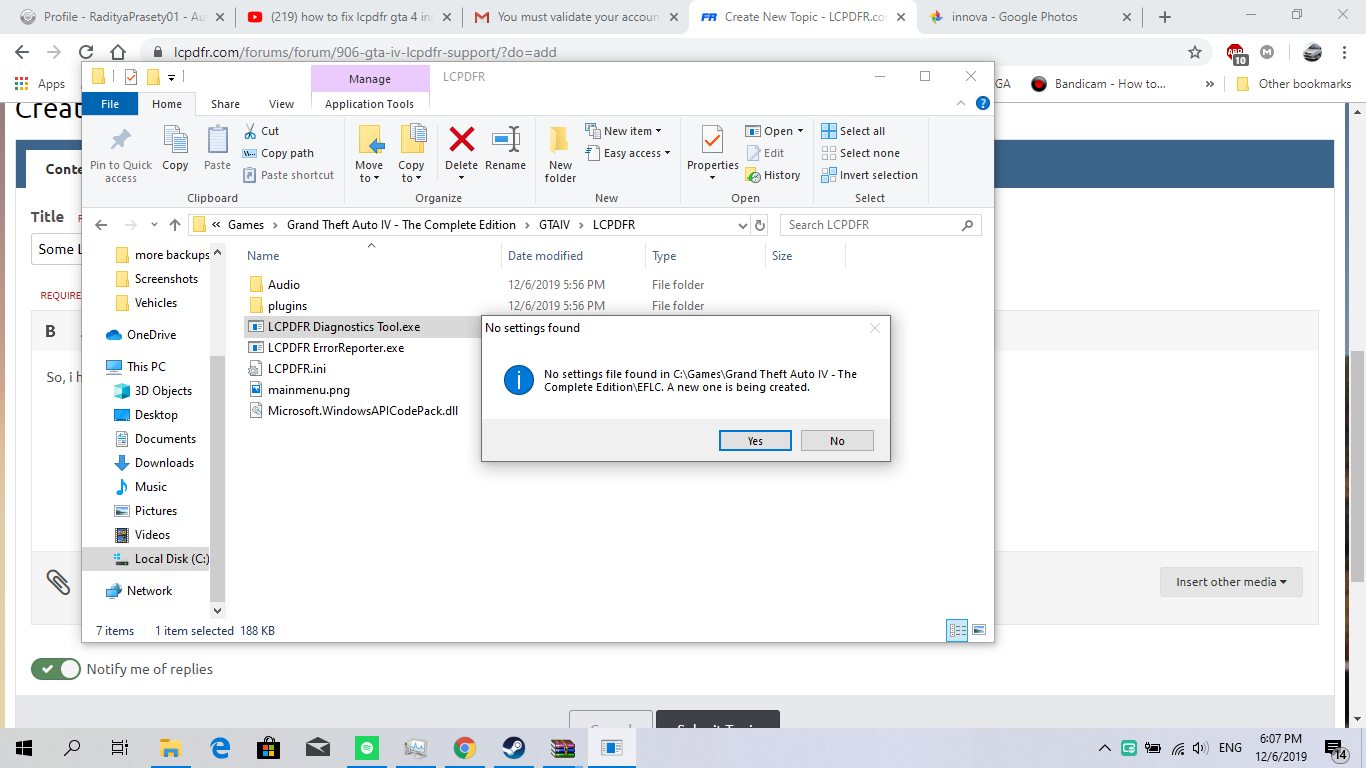Open WinRAR from the taskbar
1366x768 pixels.
(x=562, y=747)
